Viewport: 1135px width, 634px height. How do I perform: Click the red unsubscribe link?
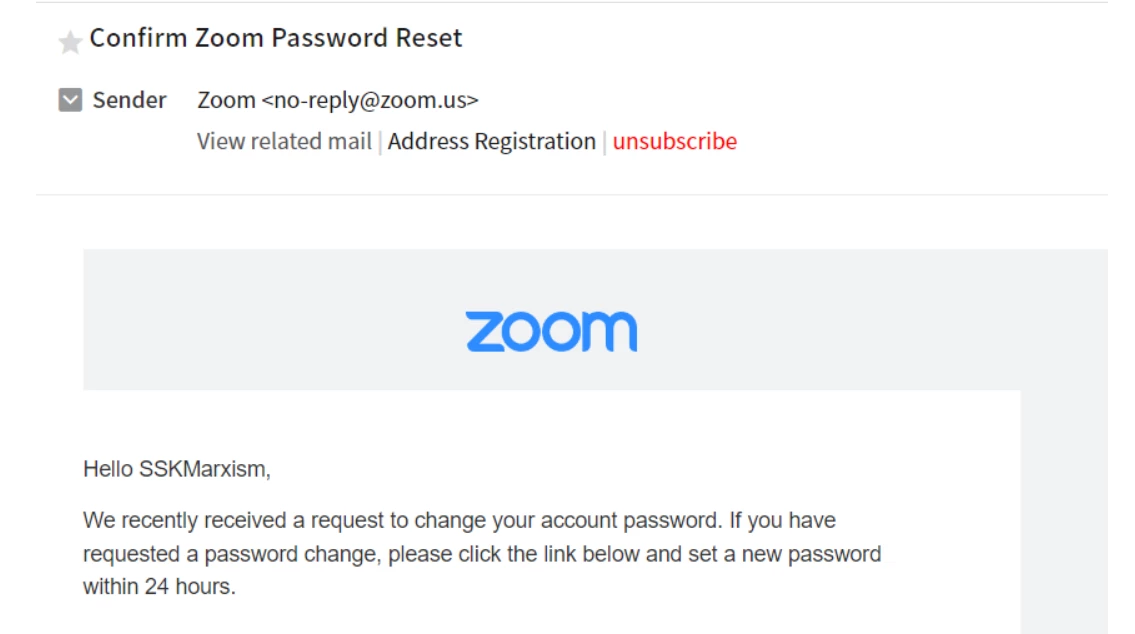pos(674,141)
